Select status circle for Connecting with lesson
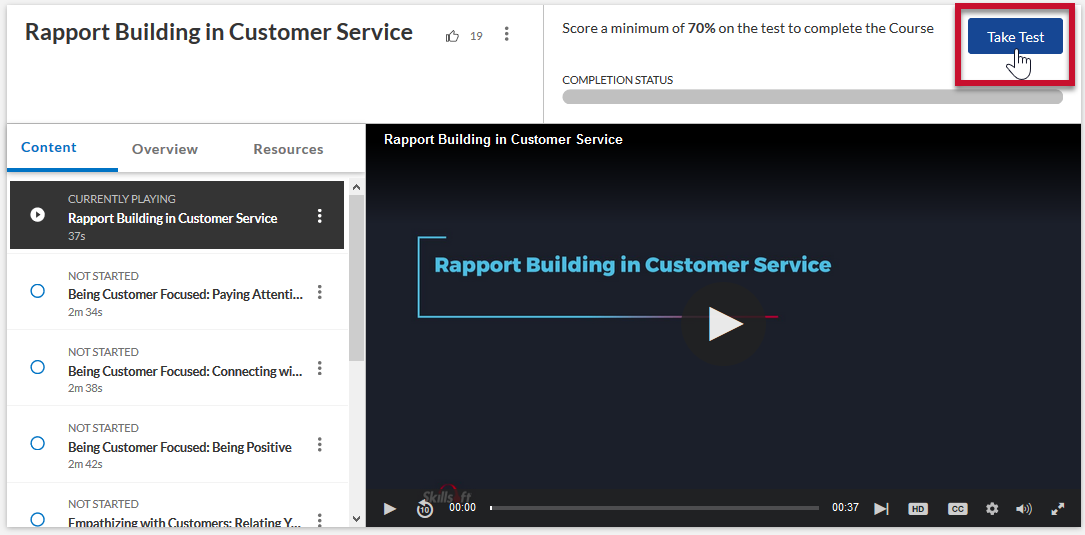The height and width of the screenshot is (535, 1085). click(x=38, y=367)
